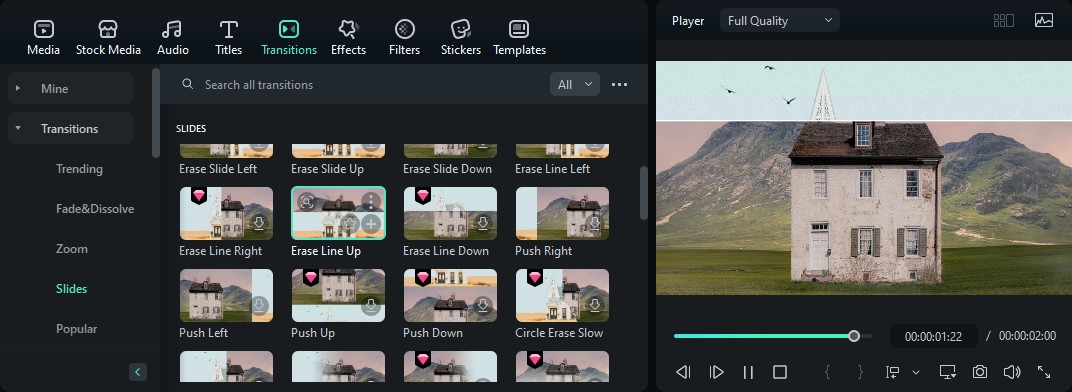1072x392 pixels.
Task: Take a snapshot with the camera icon
Action: [980, 372]
